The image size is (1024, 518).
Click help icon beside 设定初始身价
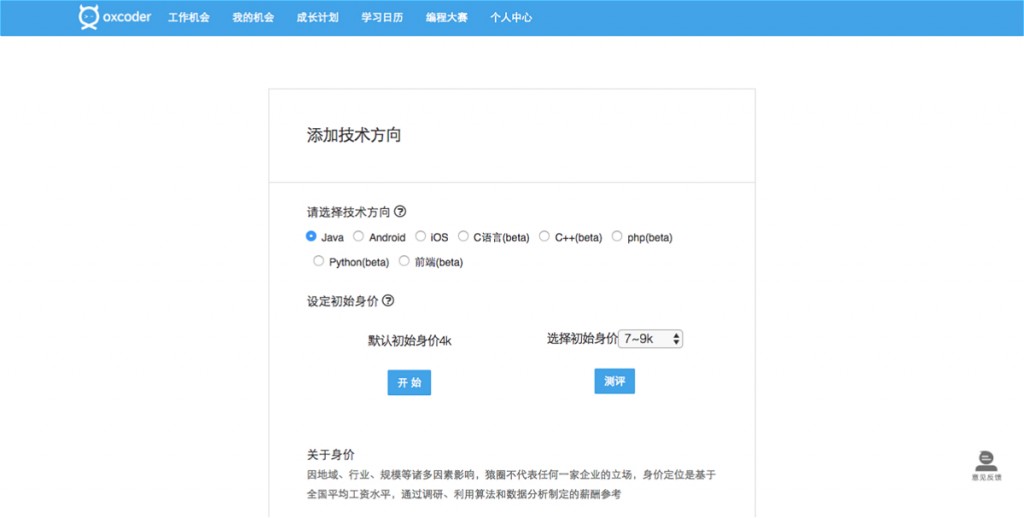pyautogui.click(x=388, y=300)
